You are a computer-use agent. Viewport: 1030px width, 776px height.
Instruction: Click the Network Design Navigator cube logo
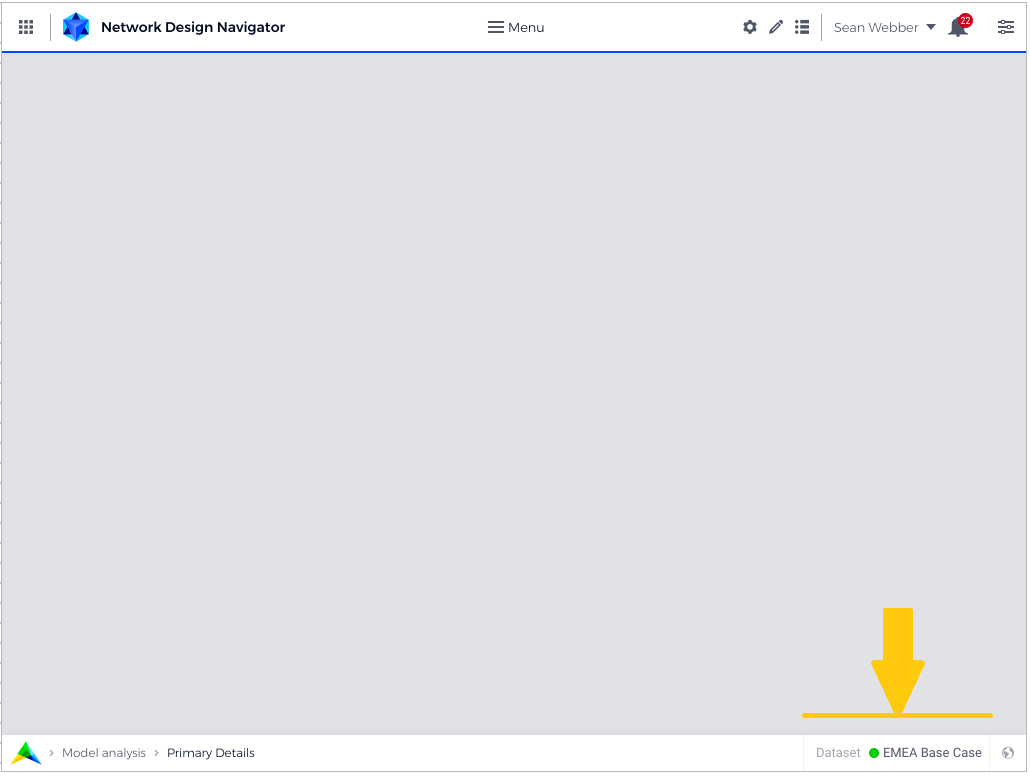click(76, 26)
